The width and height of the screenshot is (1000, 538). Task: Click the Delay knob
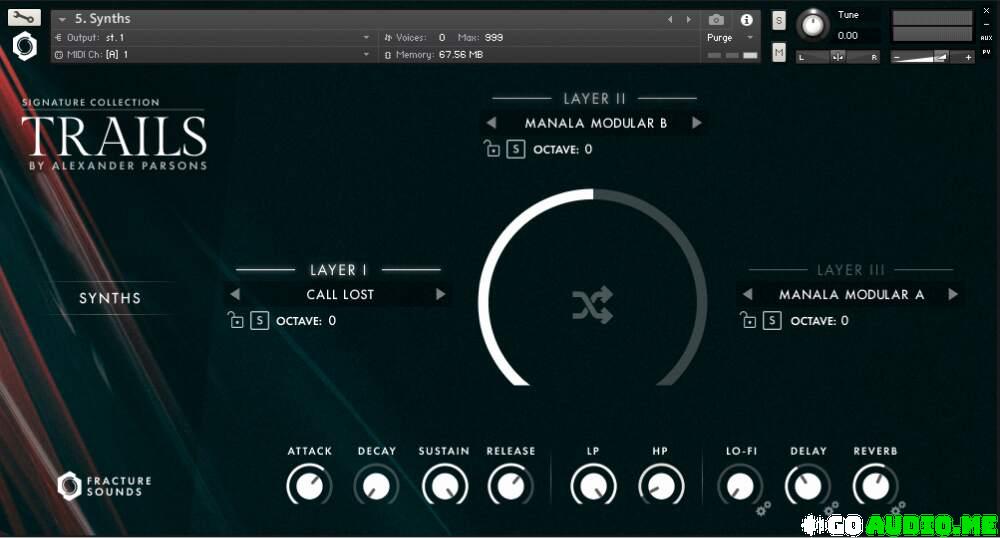tap(807, 486)
